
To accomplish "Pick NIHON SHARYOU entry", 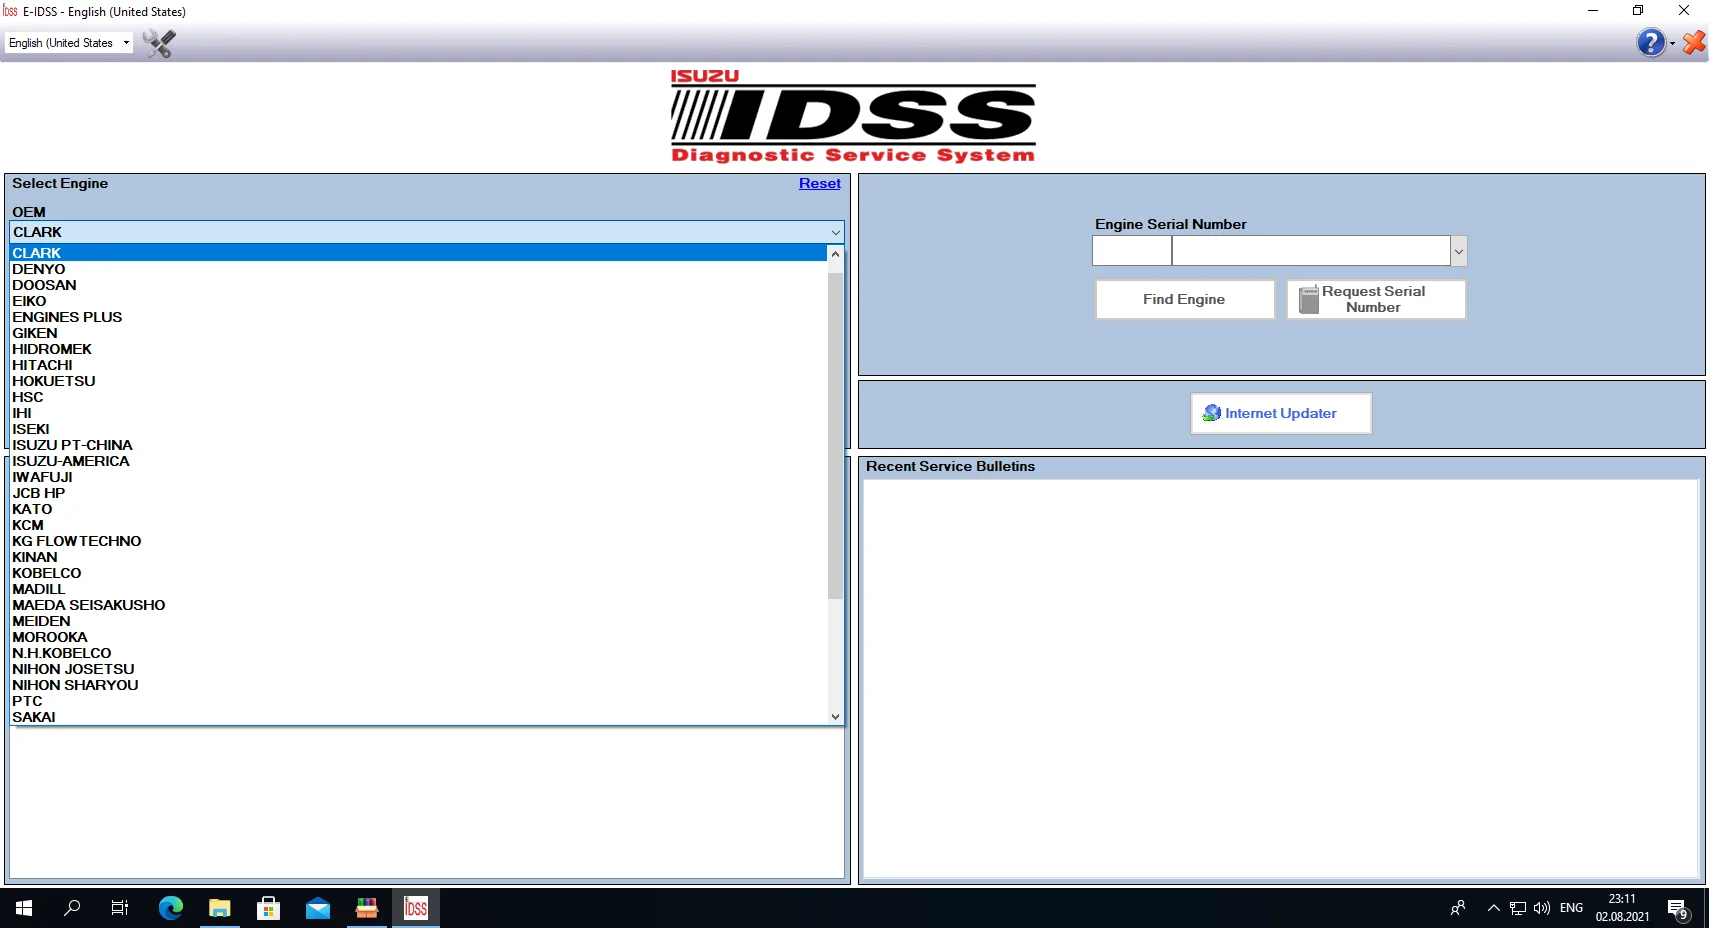I will 419,685.
